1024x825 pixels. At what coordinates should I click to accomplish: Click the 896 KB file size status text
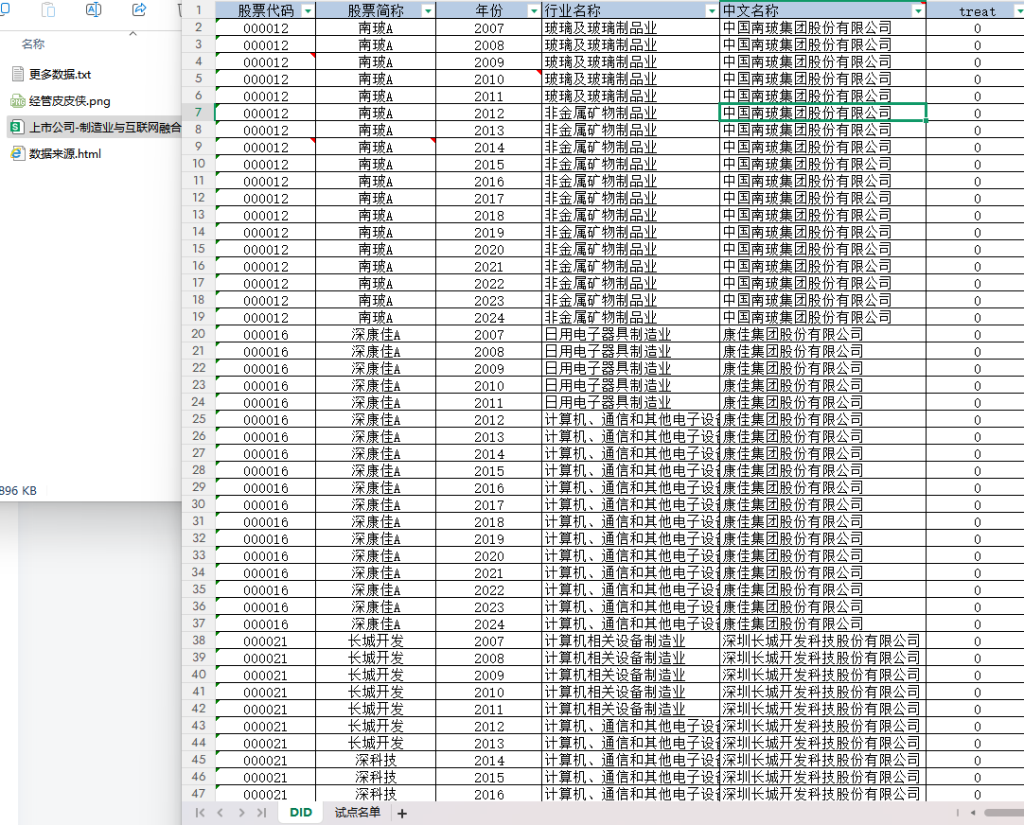pyautogui.click(x=18, y=491)
